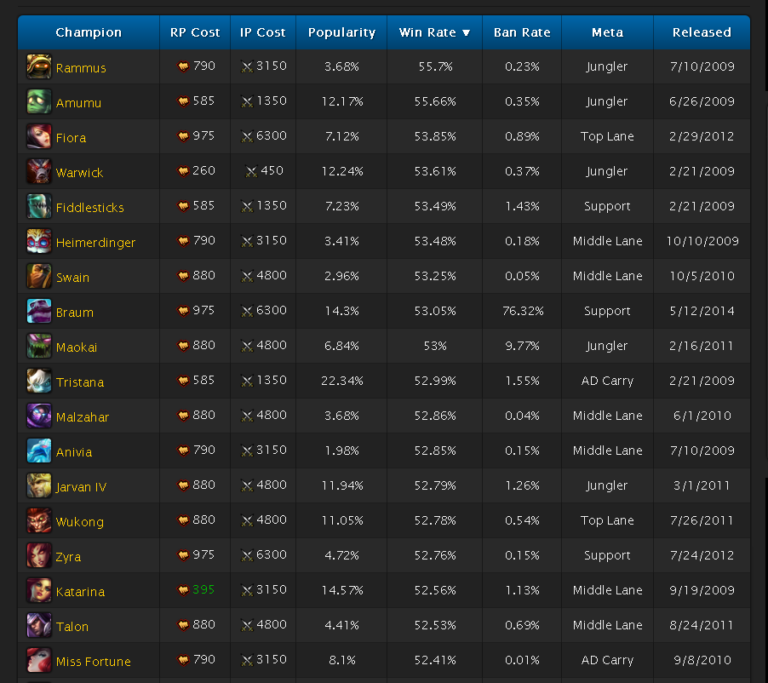Open Warwick's champion portrait icon

39,172
